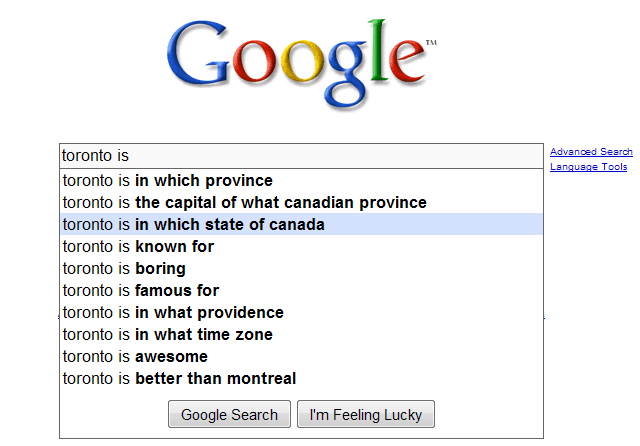Open the Advanced Search link
Screen dimensions: 640x446
pos(591,152)
